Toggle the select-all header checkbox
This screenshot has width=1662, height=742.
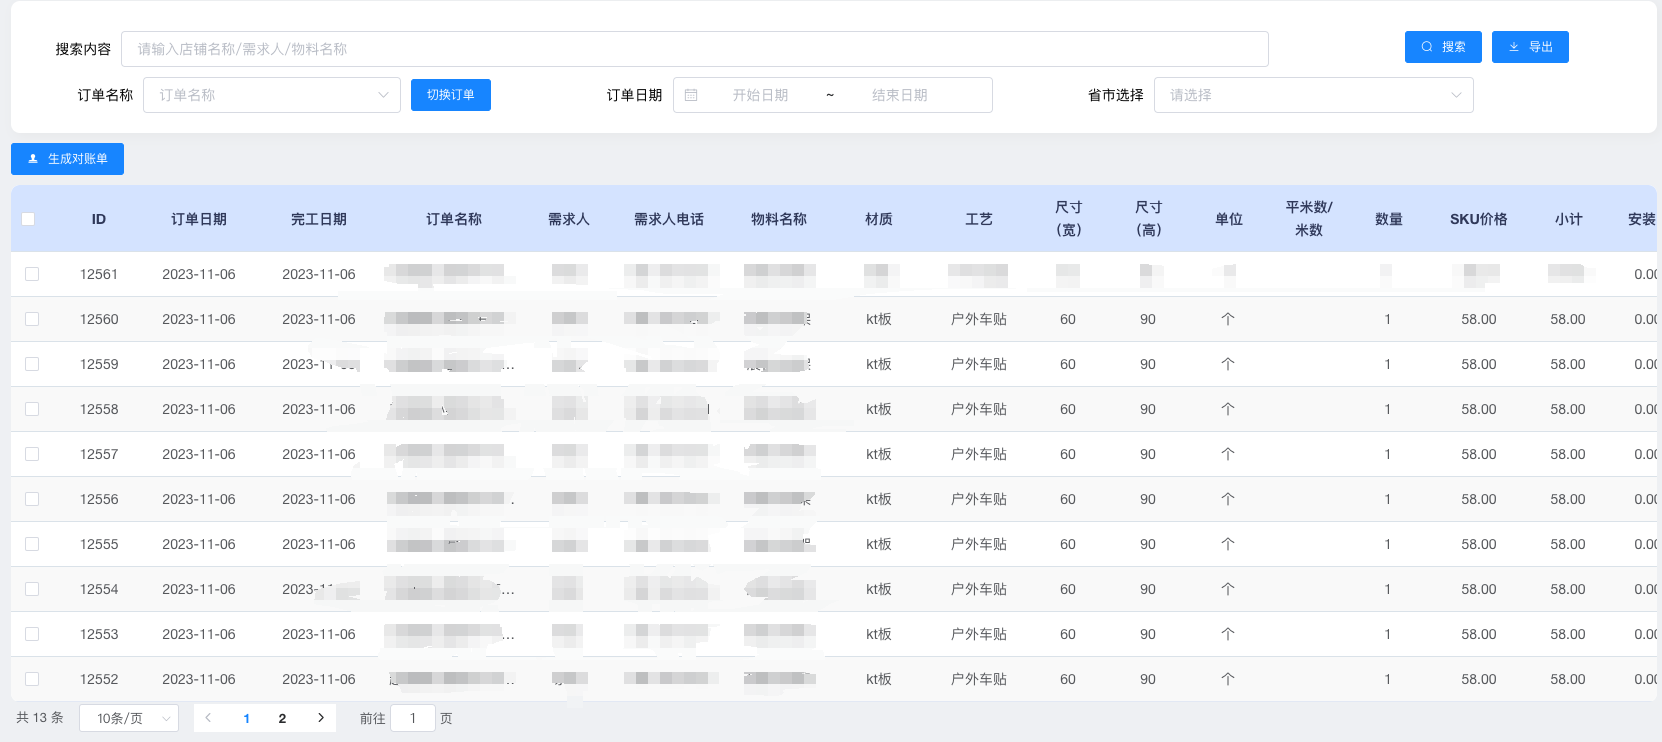point(28,219)
